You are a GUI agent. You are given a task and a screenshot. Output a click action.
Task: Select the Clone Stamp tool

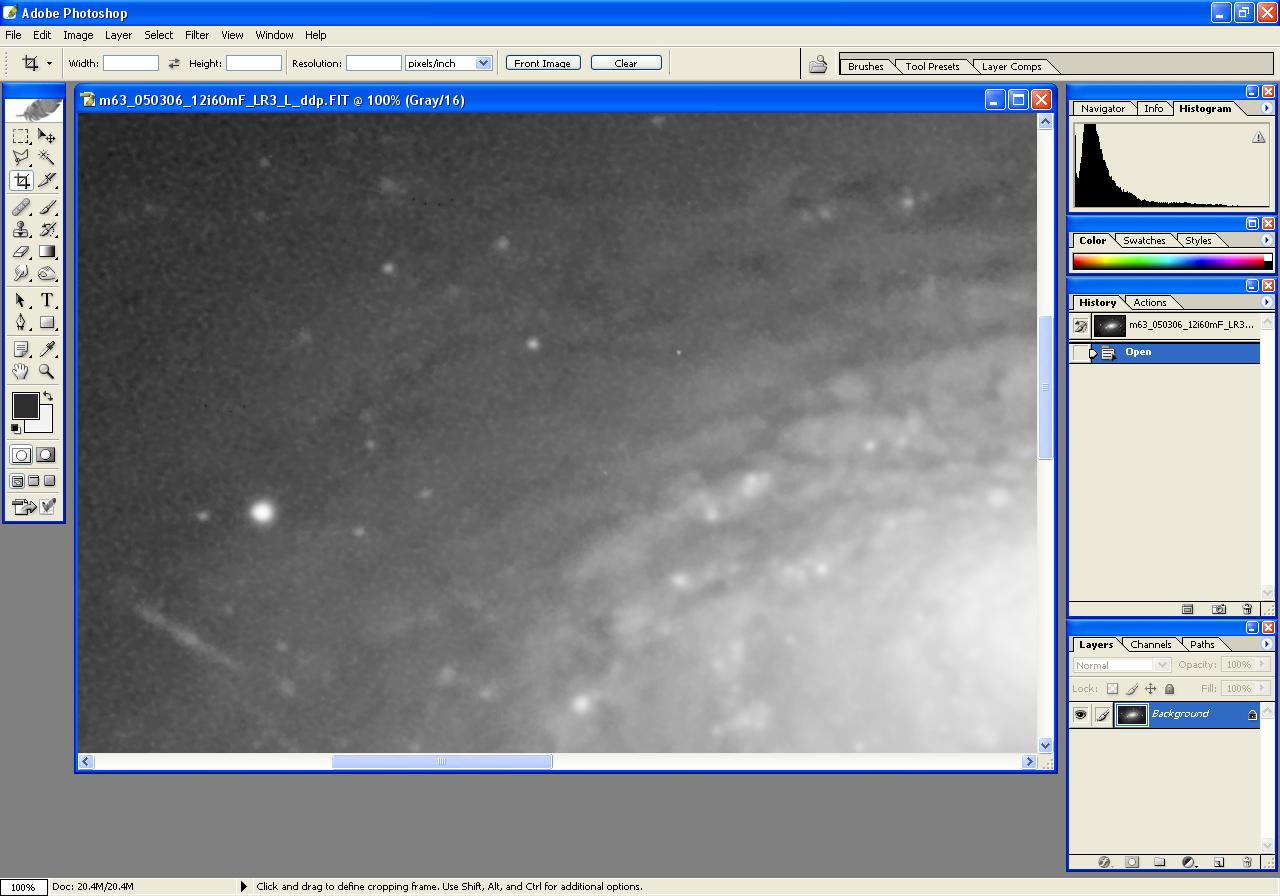pos(21,229)
